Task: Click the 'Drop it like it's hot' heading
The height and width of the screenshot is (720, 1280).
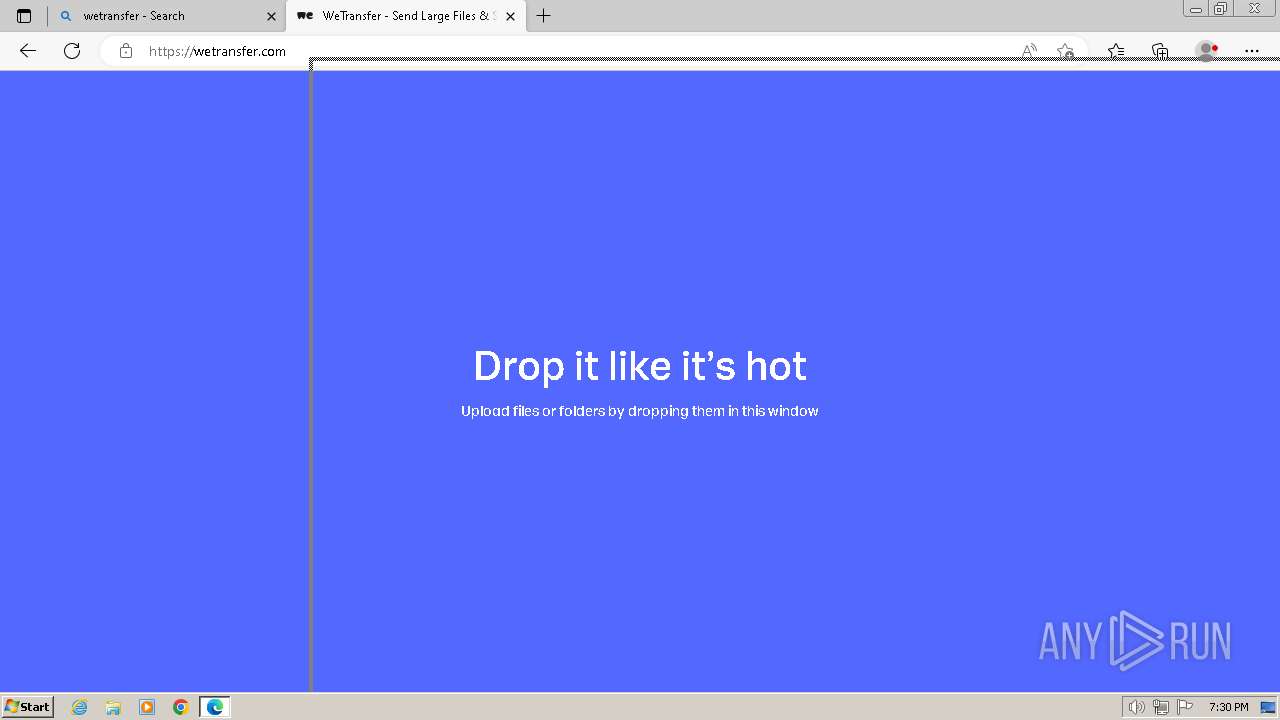Action: point(640,366)
